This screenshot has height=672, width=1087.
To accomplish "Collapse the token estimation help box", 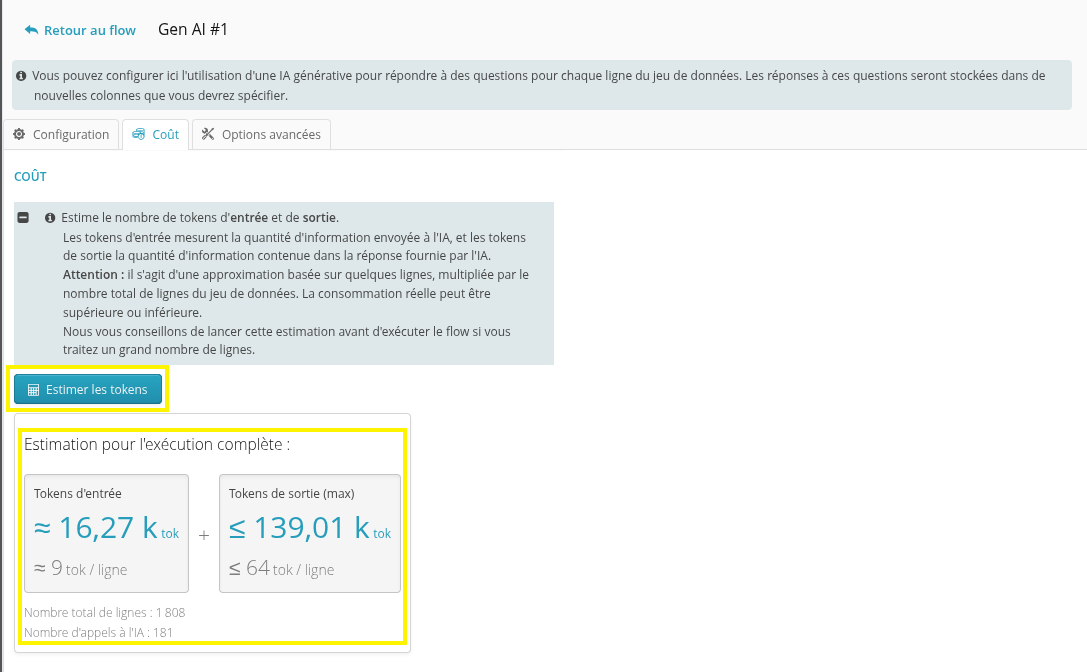I will (x=23, y=217).
